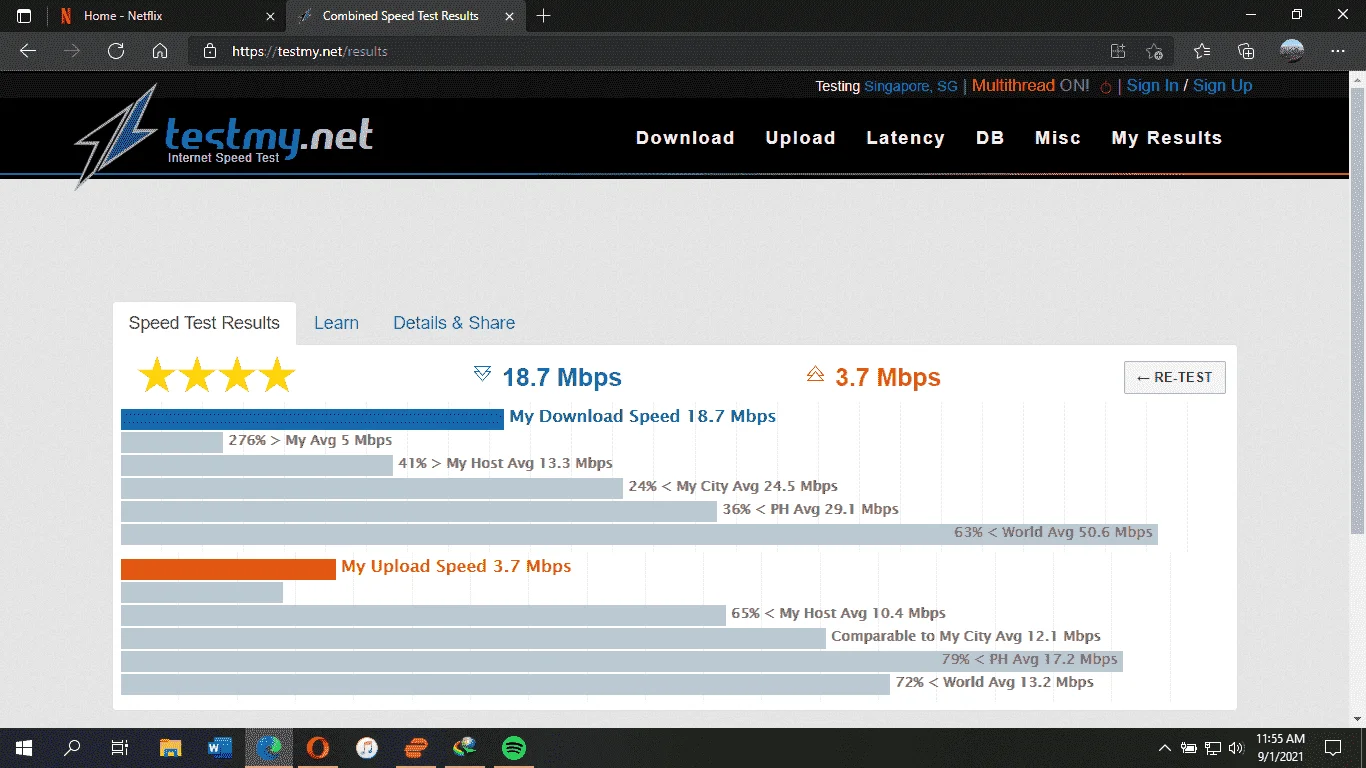Select the Speed Test Results tab
The width and height of the screenshot is (1366, 768).
pyautogui.click(x=204, y=323)
